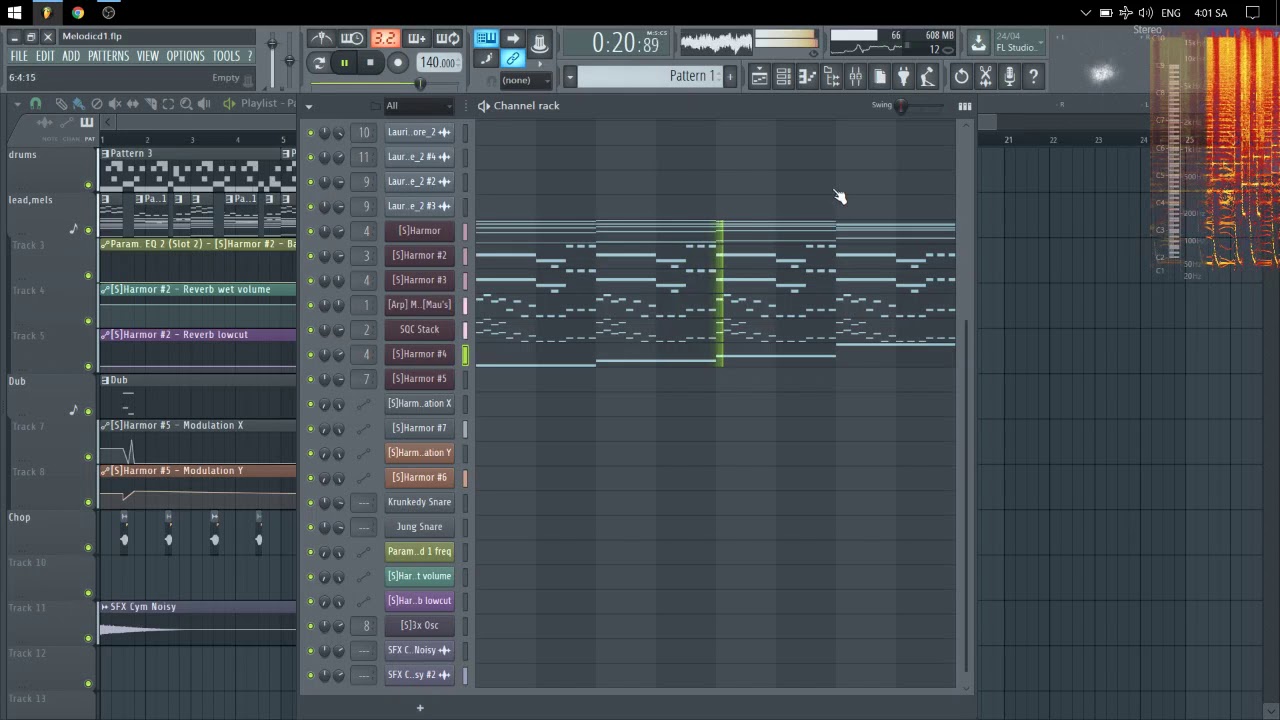Expand the Playlist options menu arrow
The height and width of the screenshot is (720, 1280).
point(17,104)
